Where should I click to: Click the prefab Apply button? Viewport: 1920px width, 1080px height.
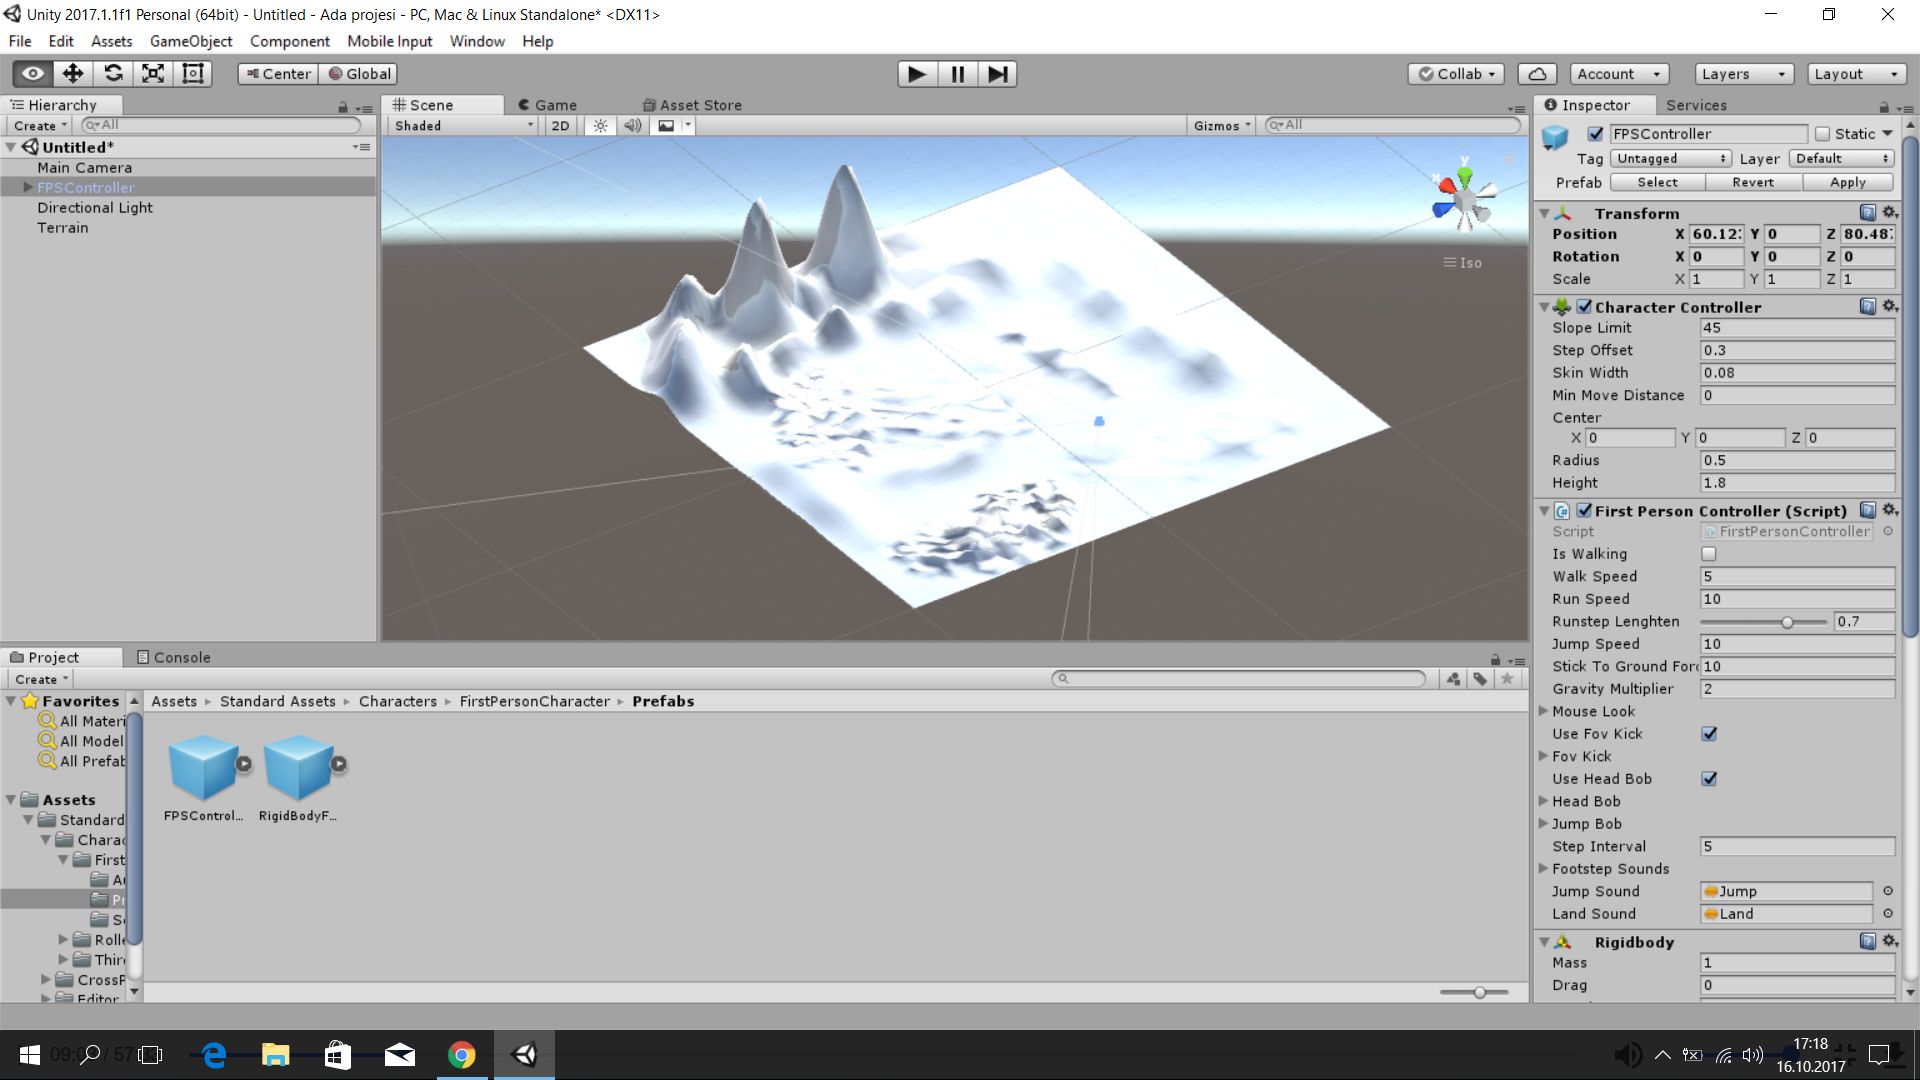[x=1847, y=182]
